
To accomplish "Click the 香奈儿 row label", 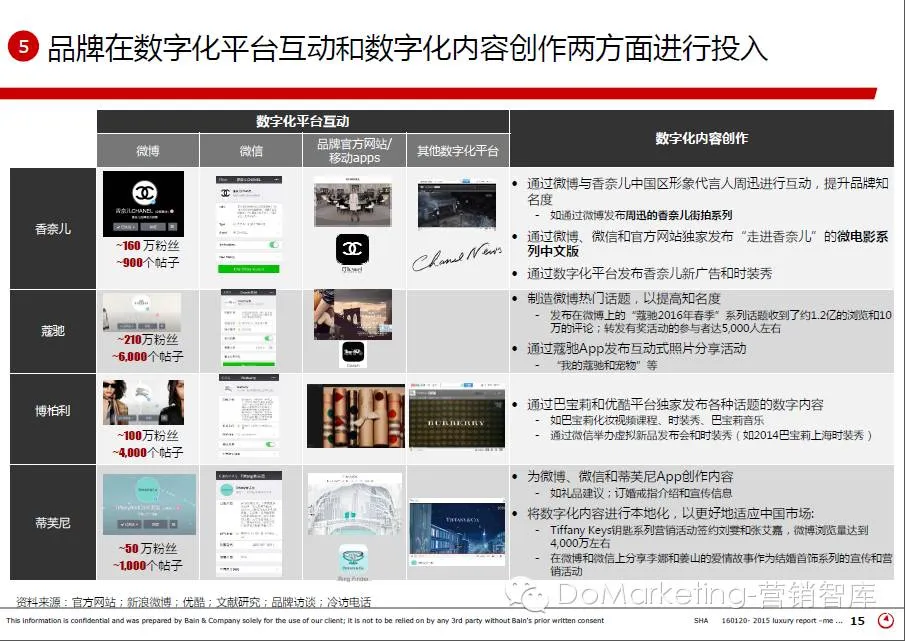I will (53, 228).
